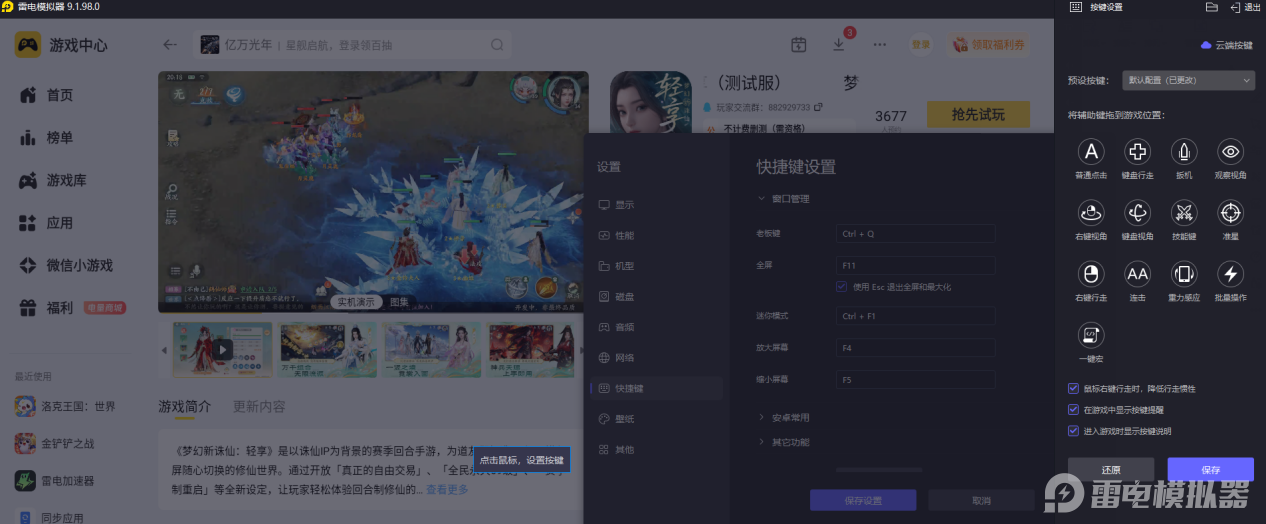This screenshot has height=524, width=1266.
Task: Click the 保存设置 button
Action: 863,500
